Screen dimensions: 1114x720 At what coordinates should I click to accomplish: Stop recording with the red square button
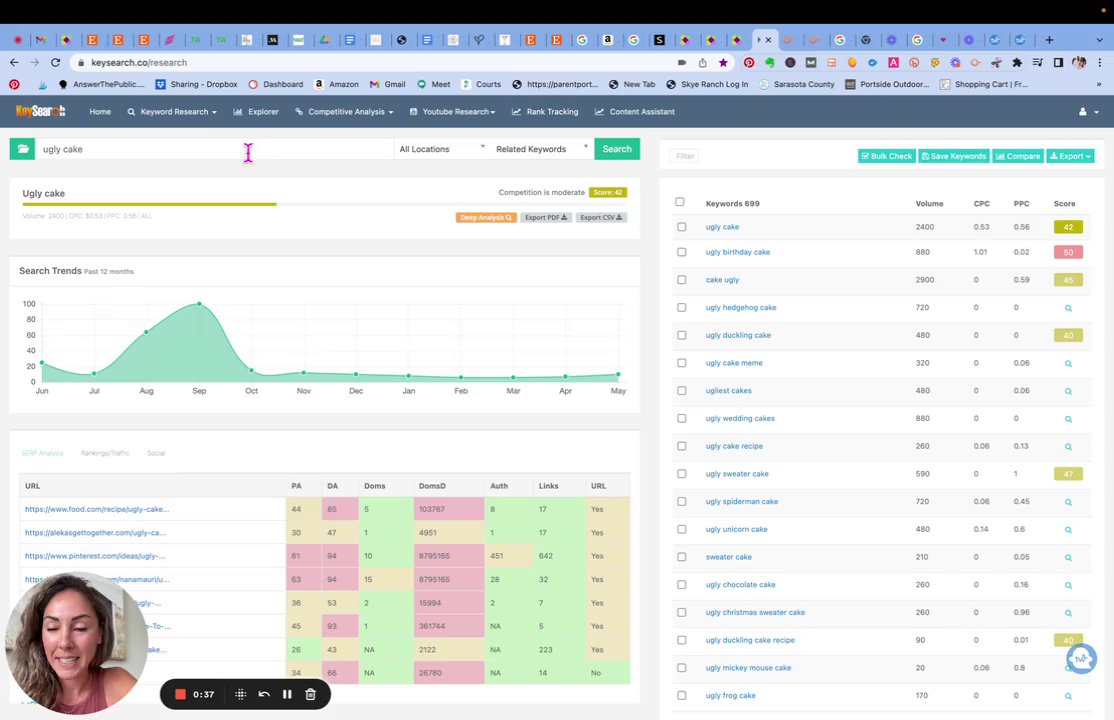(180, 694)
